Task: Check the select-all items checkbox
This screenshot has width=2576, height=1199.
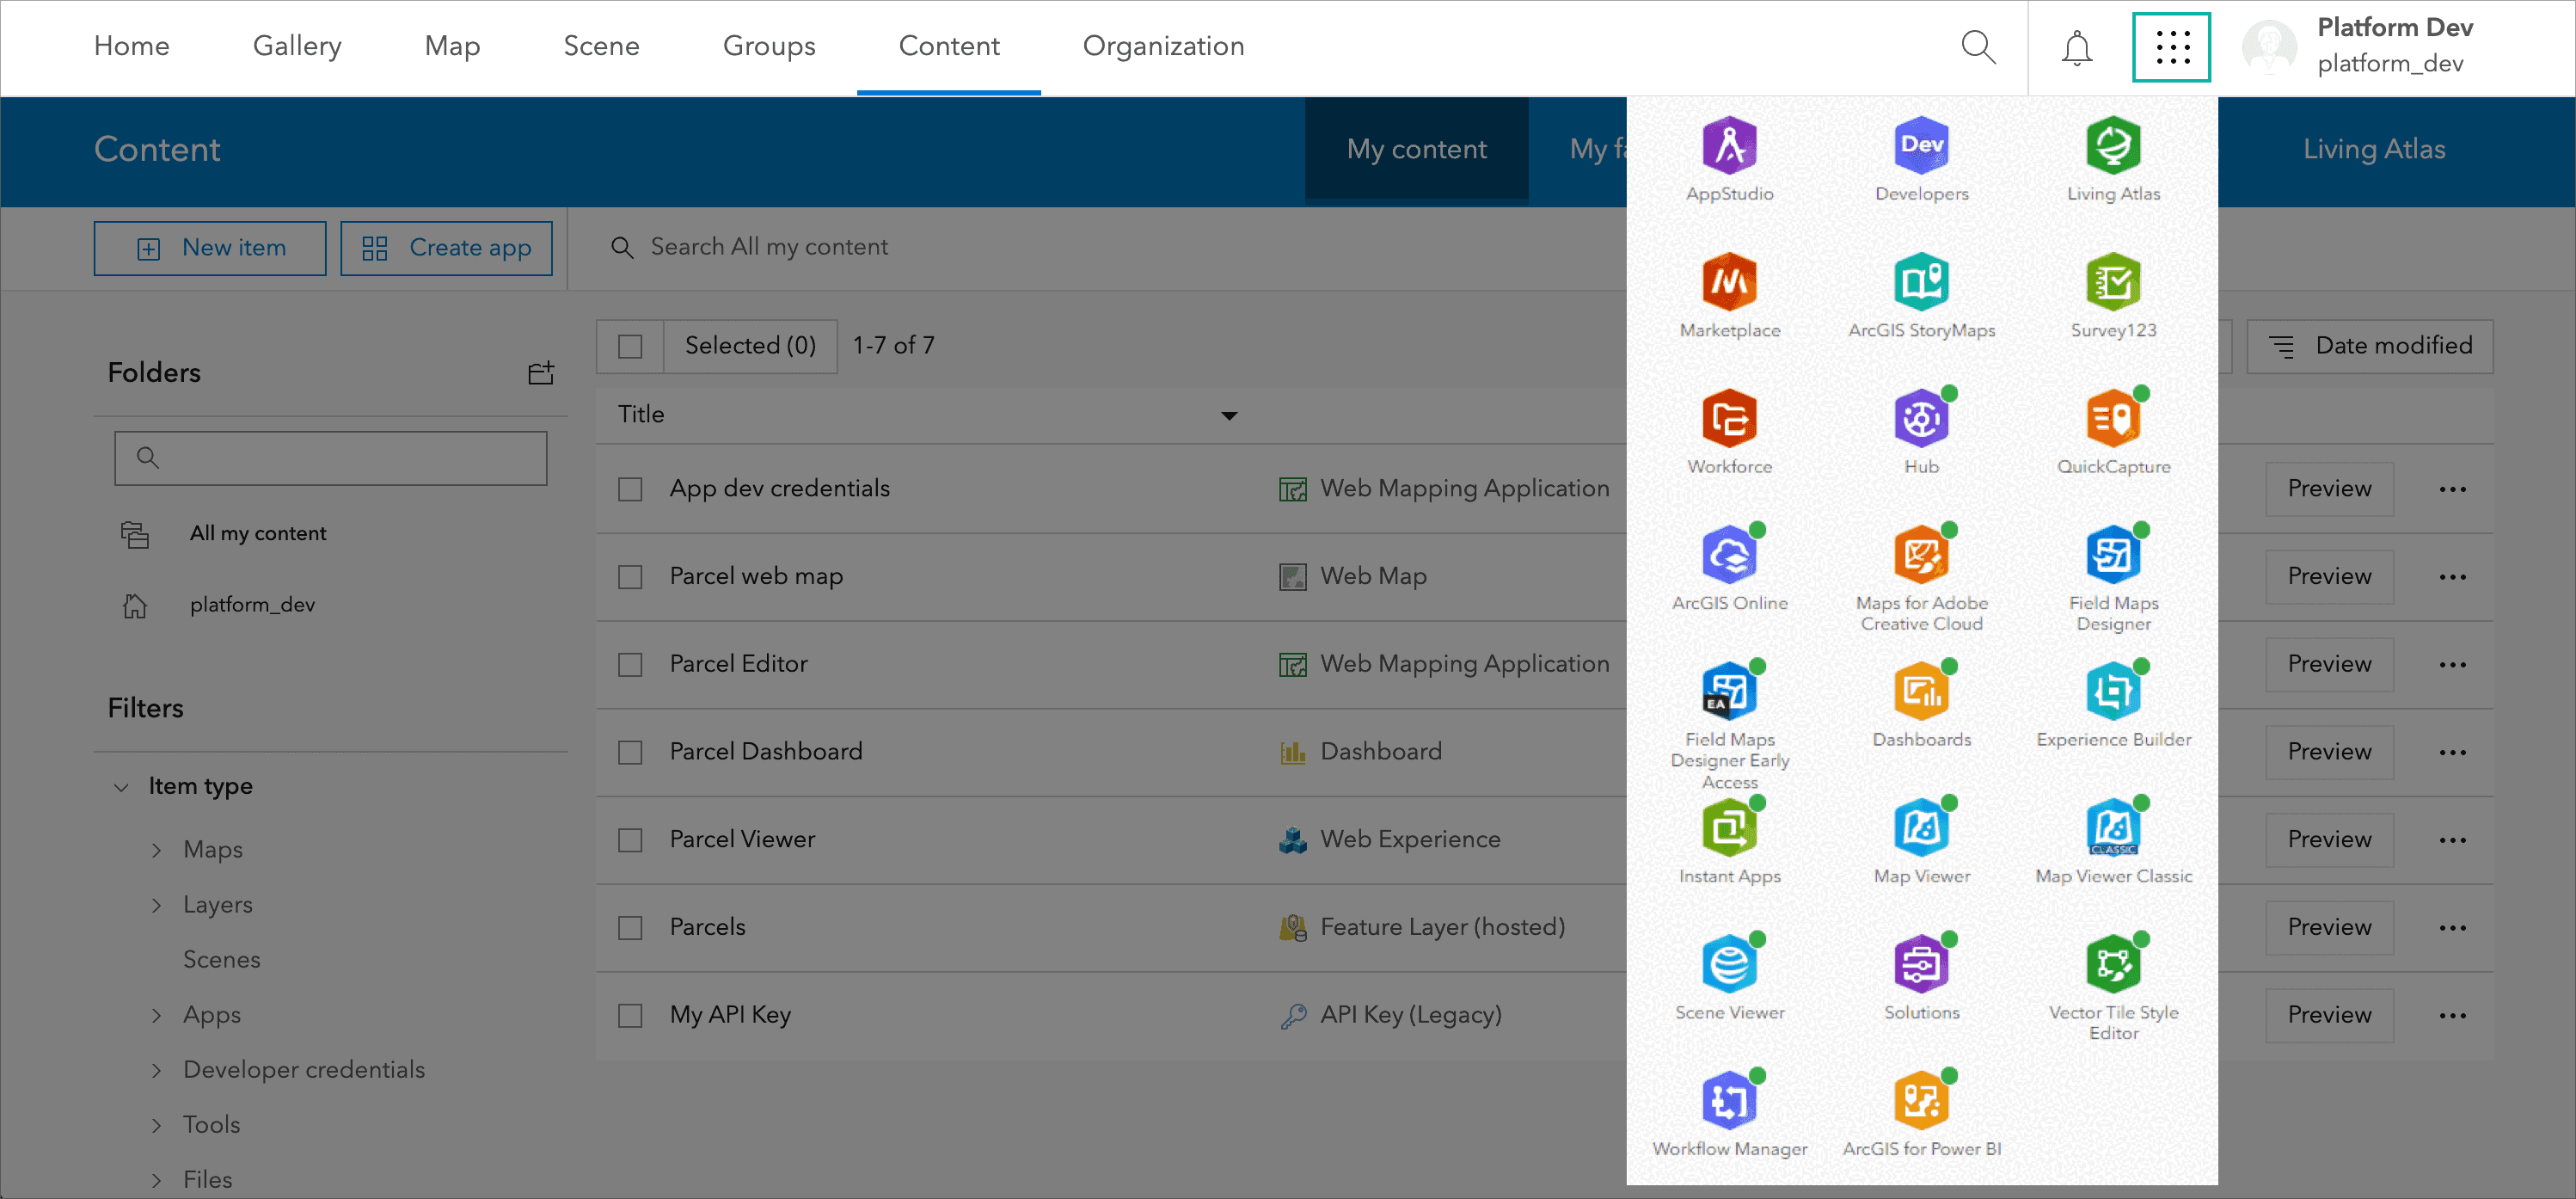Action: click(629, 345)
